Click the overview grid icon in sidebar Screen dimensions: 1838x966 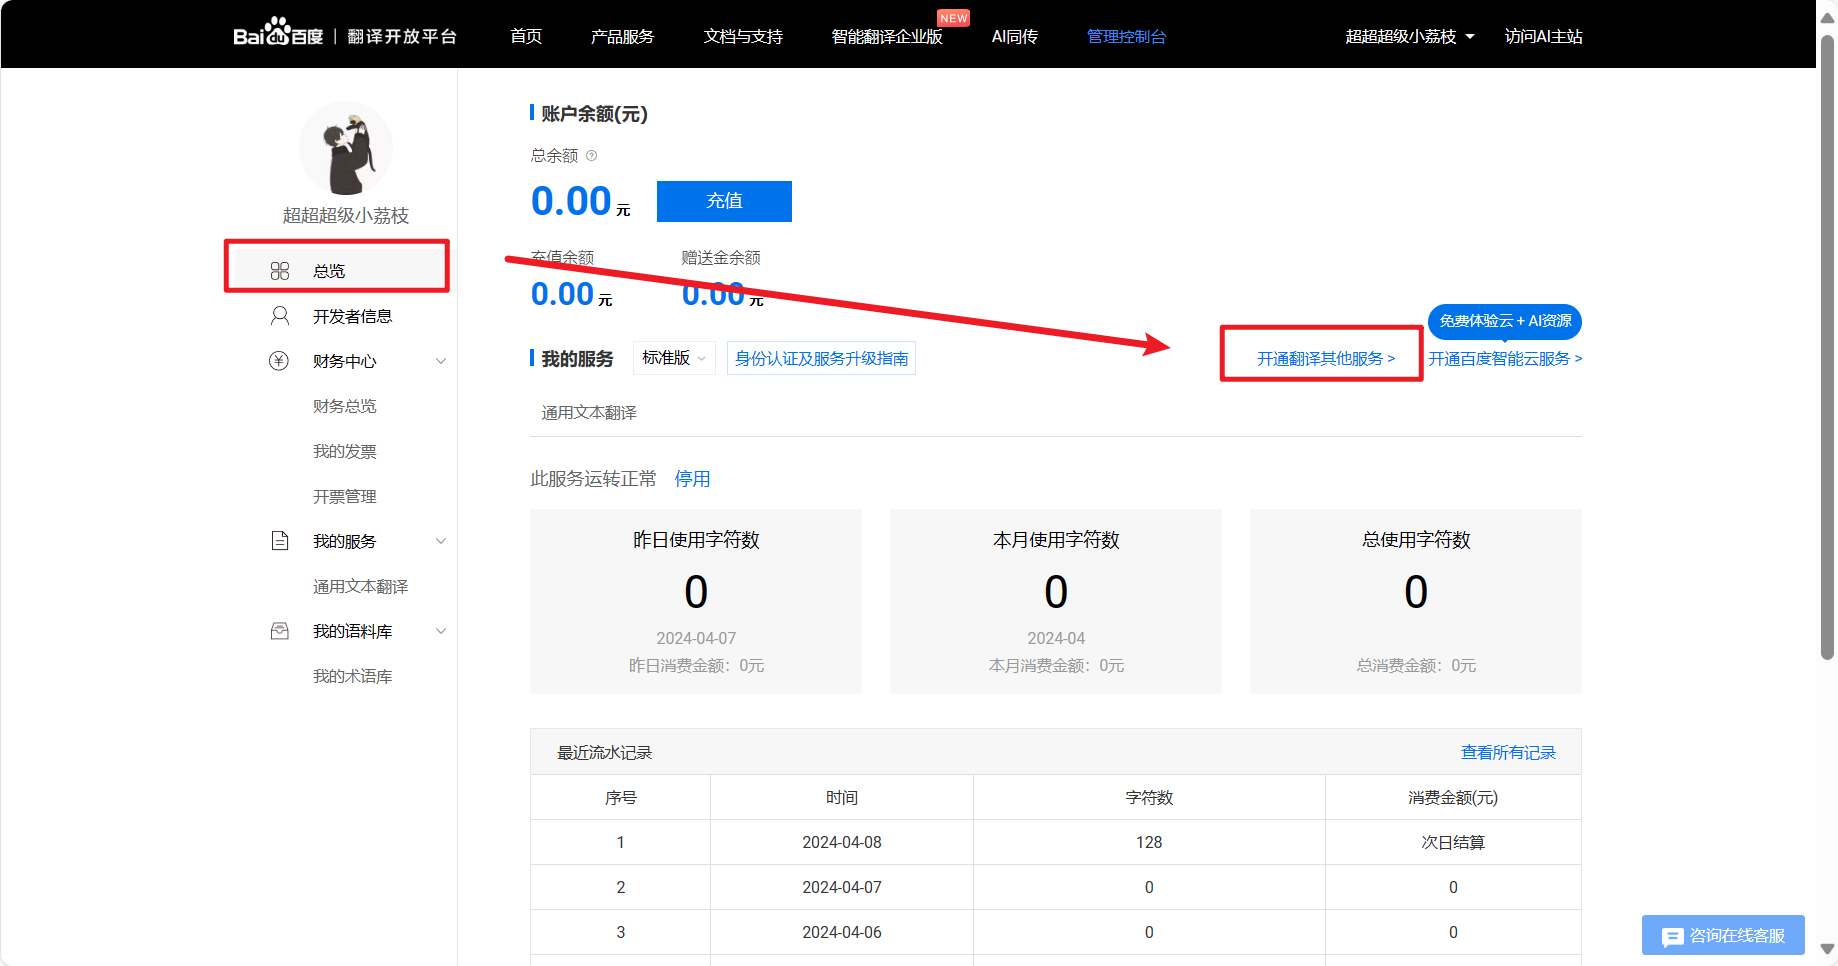point(280,271)
